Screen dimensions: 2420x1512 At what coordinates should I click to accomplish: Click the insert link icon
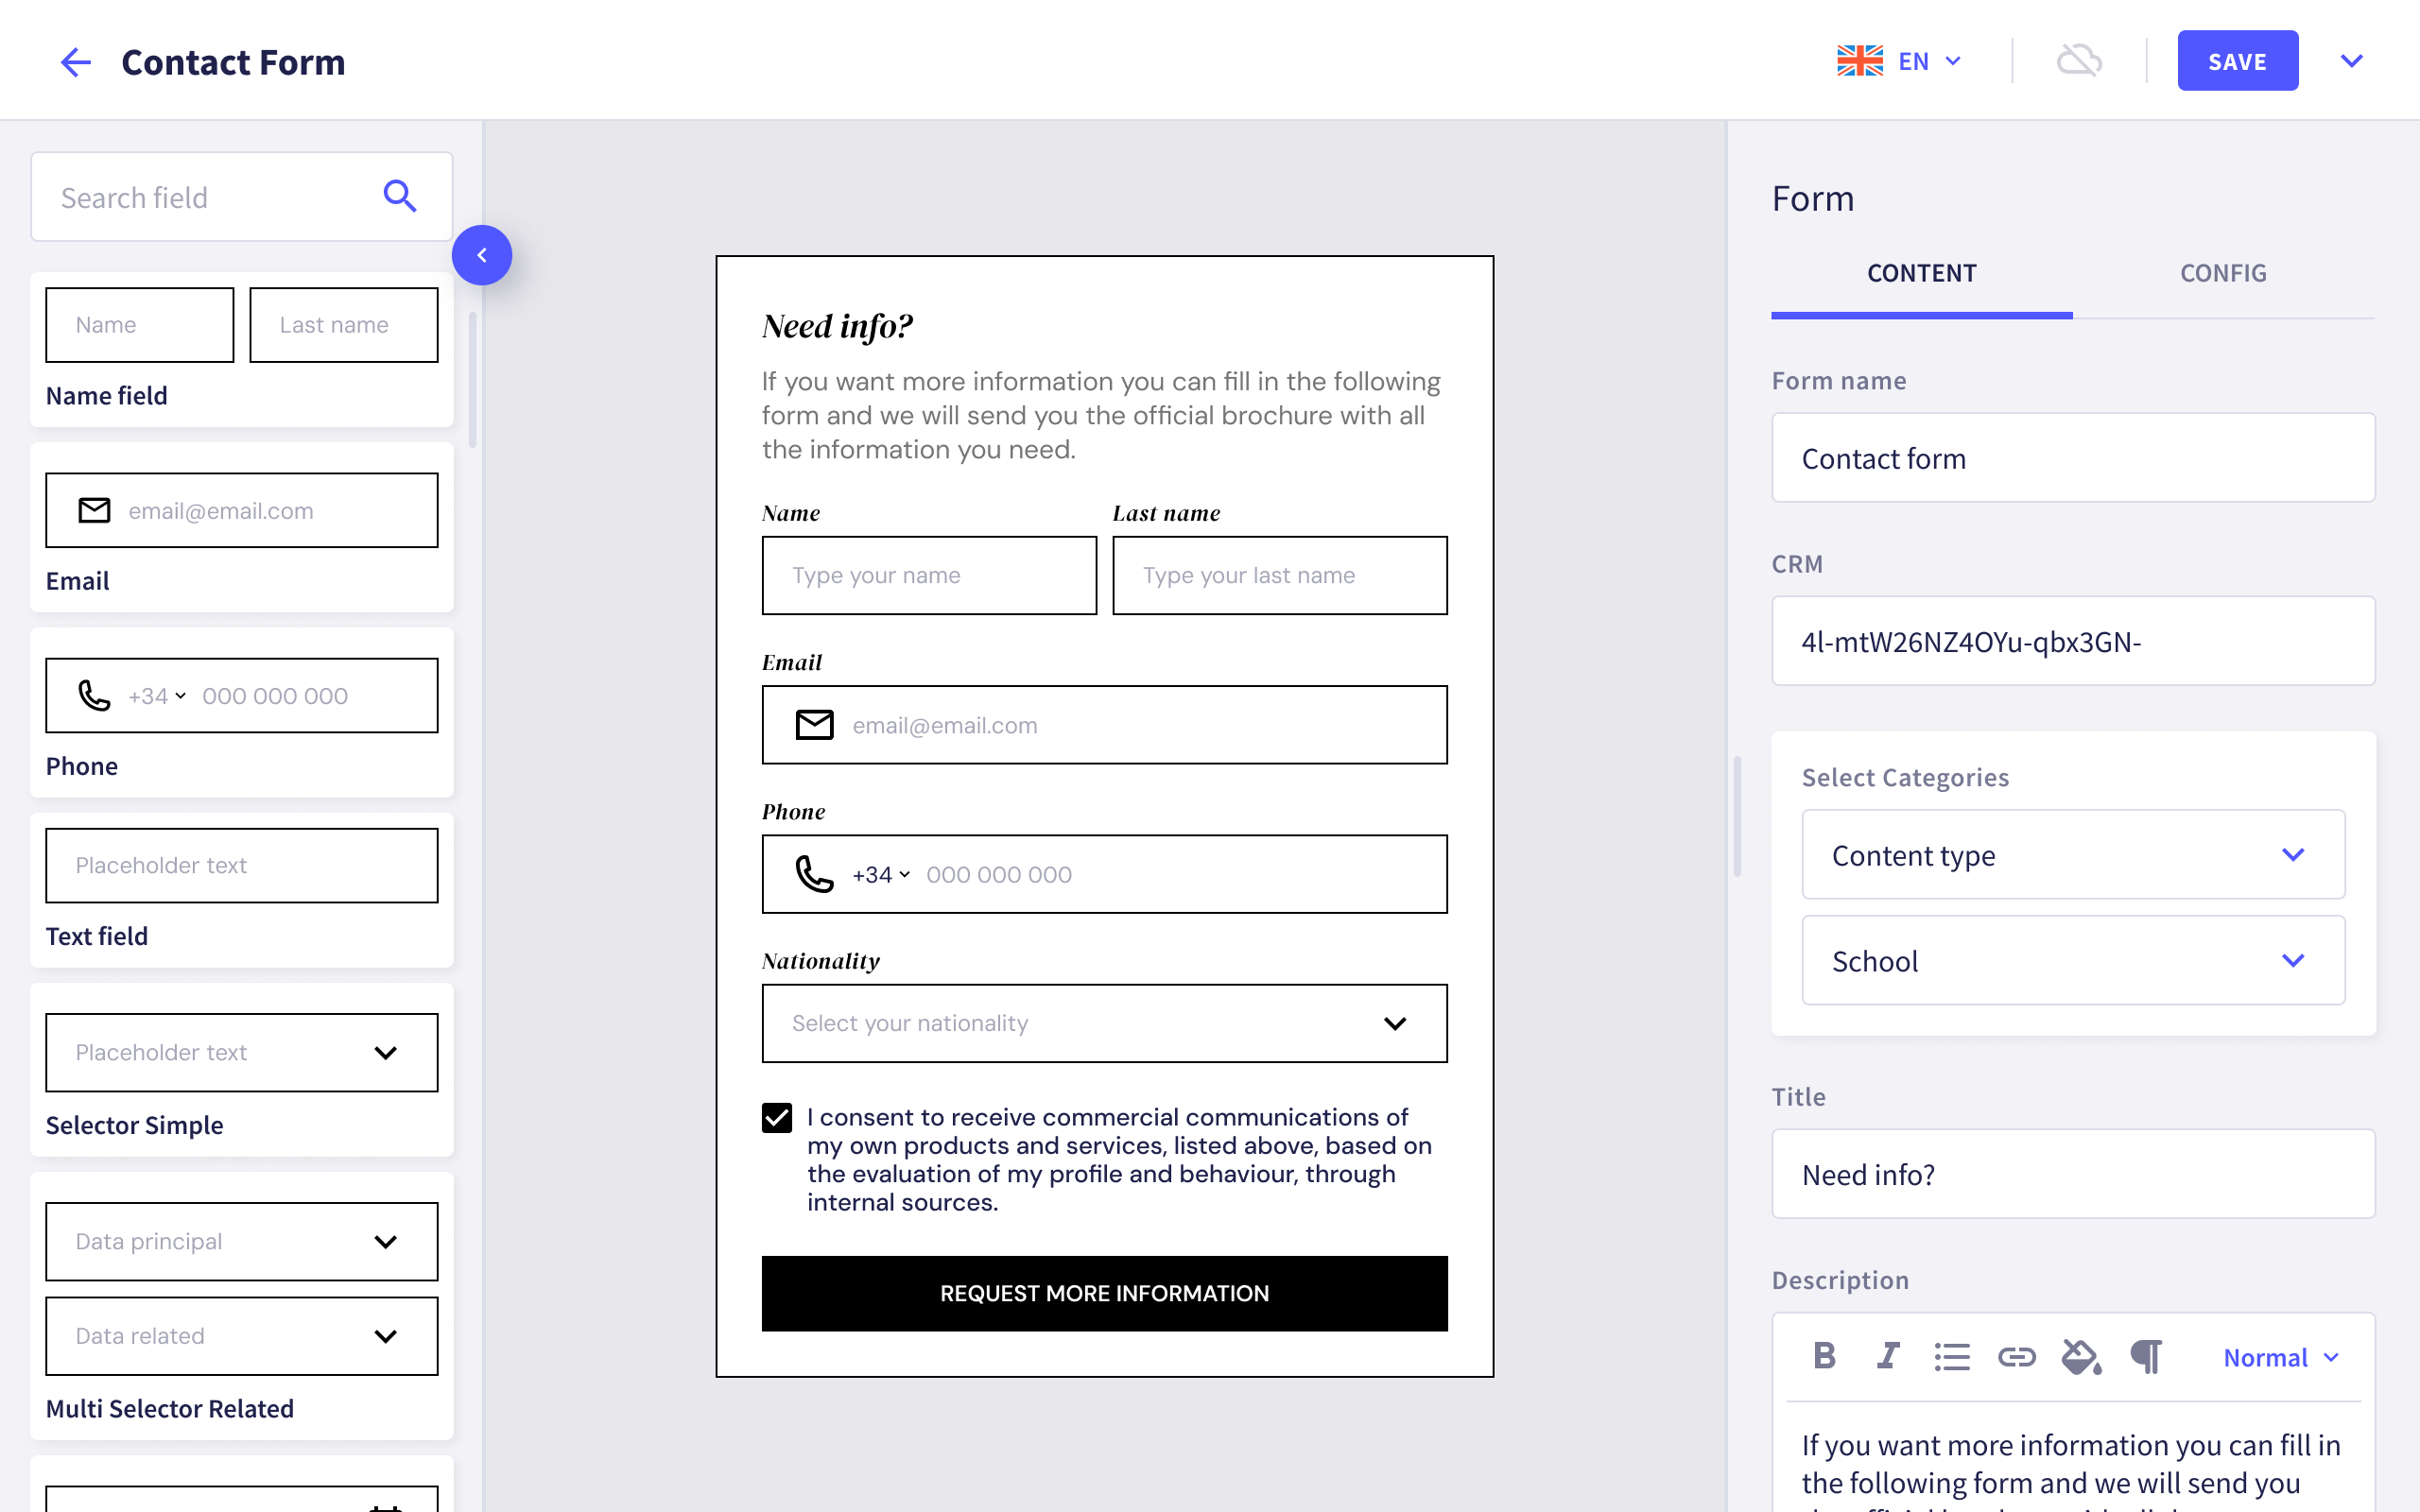click(x=2017, y=1356)
